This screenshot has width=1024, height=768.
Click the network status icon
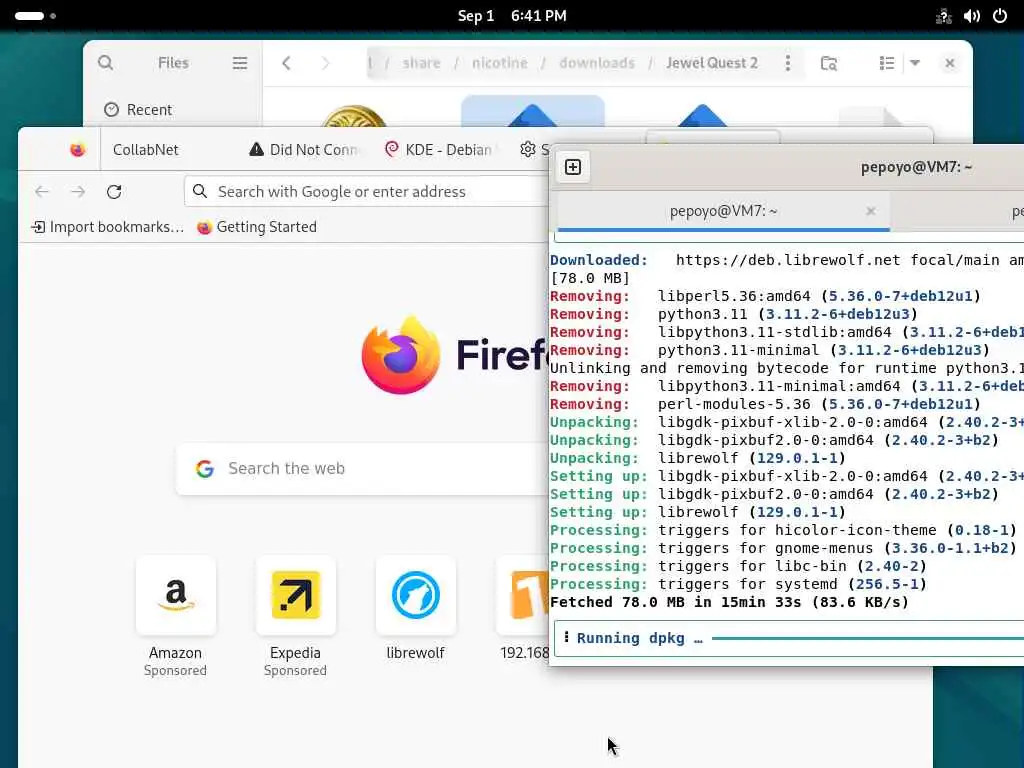click(943, 16)
